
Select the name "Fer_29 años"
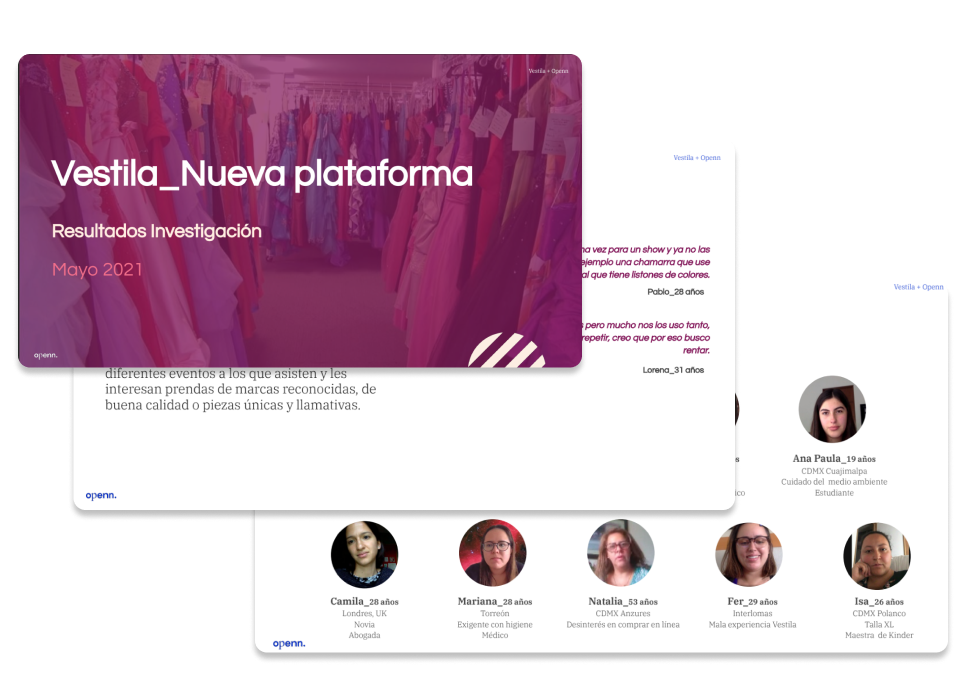click(752, 601)
